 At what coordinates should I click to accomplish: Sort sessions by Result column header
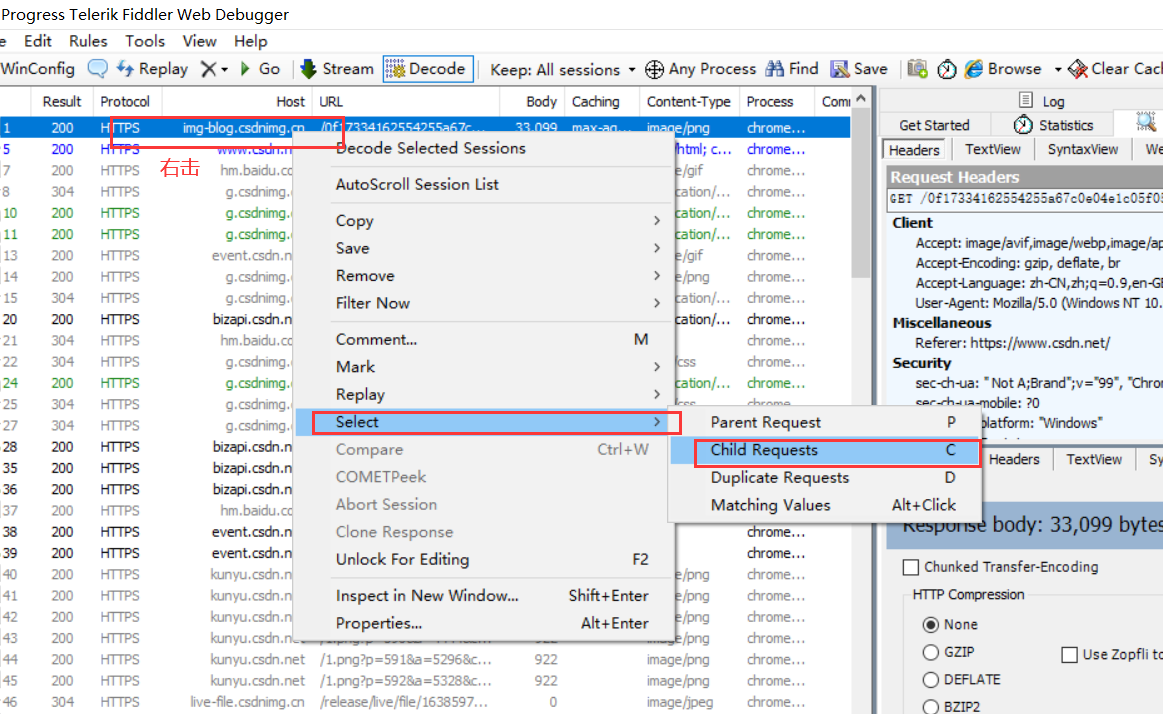coord(62,102)
